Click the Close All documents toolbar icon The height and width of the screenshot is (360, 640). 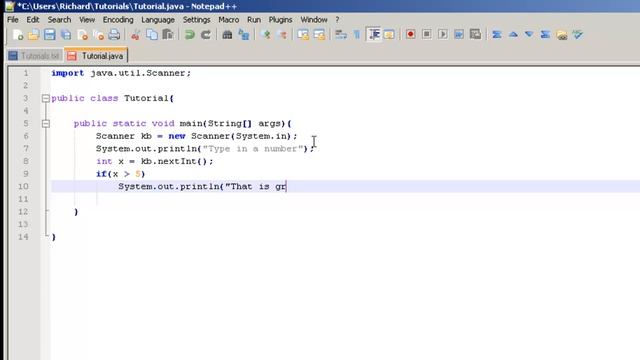[x=98, y=35]
